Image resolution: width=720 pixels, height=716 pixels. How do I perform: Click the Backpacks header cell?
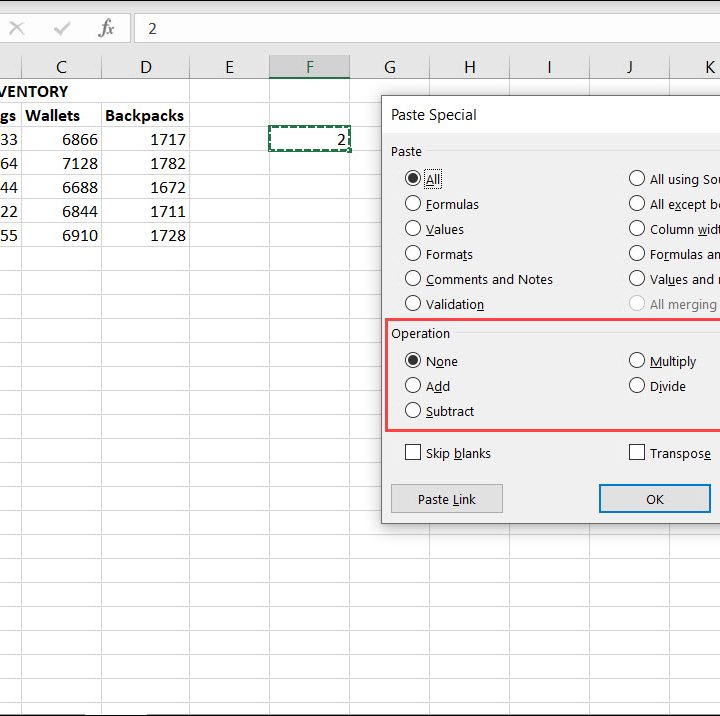[145, 115]
